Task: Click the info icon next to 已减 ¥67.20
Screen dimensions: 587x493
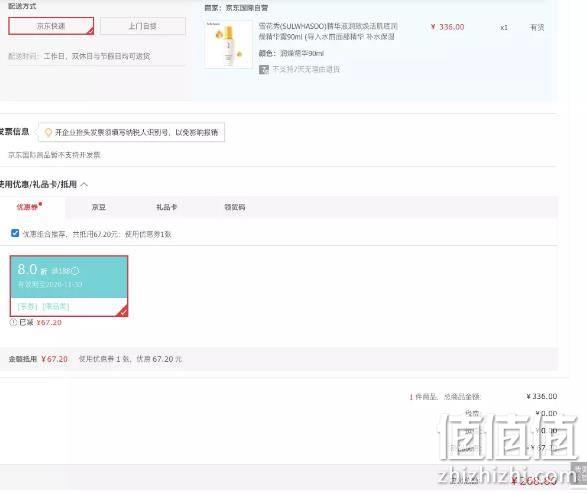Action: coord(13,322)
